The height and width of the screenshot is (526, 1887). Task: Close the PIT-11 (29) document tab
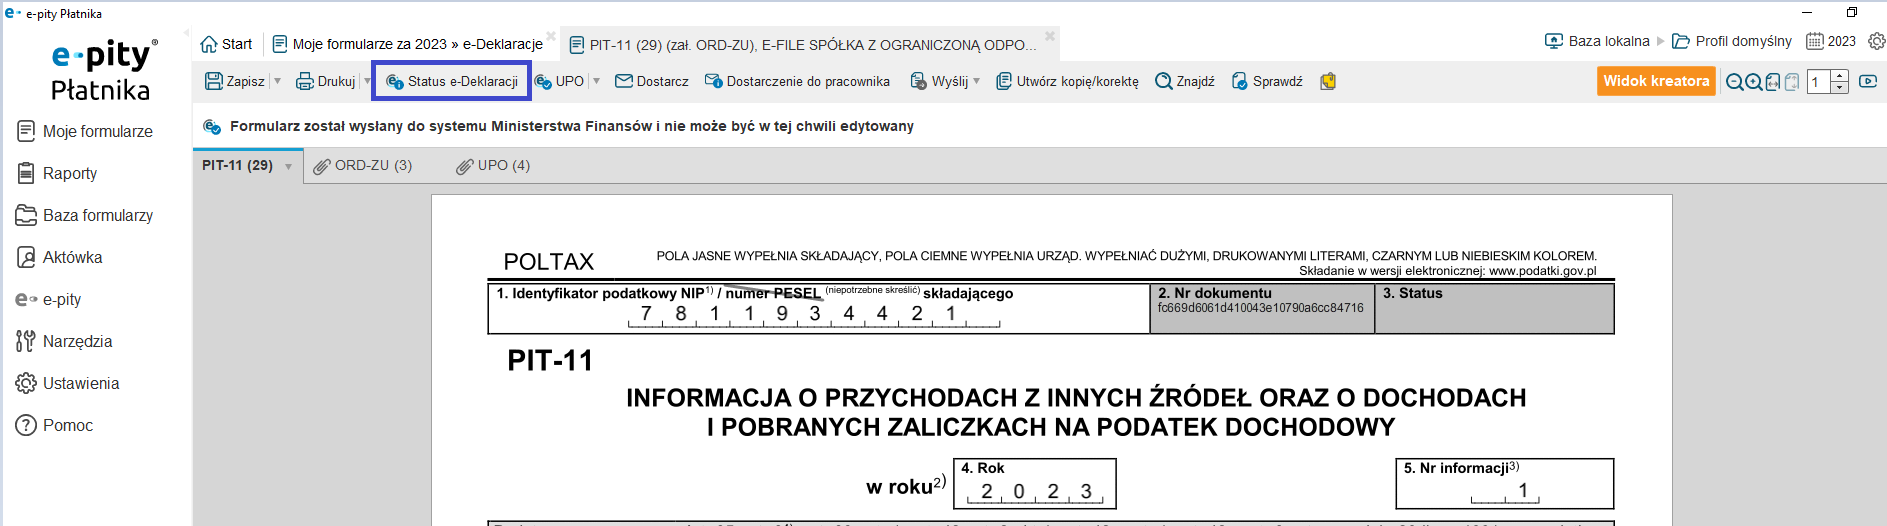1050,35
